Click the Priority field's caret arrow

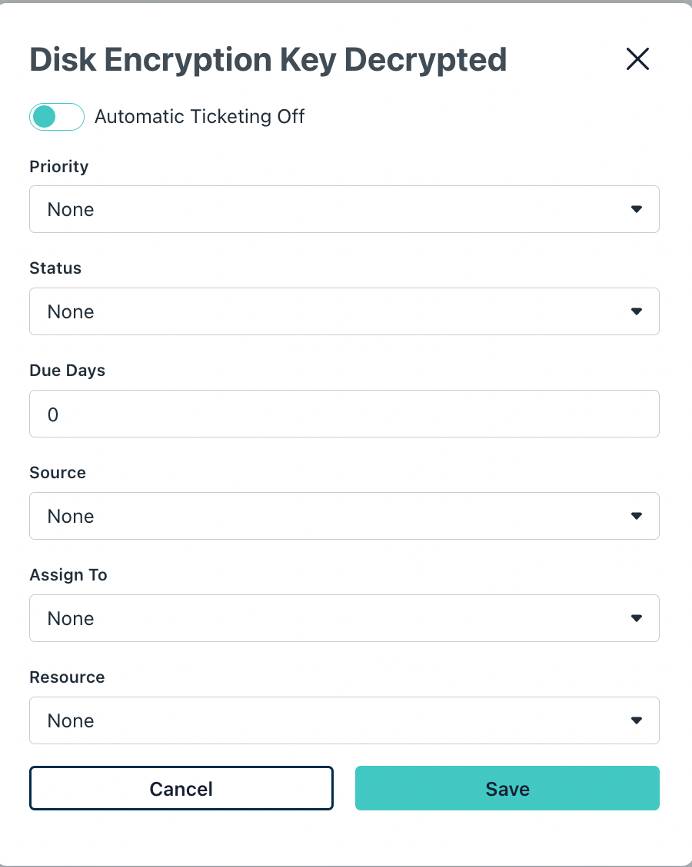[x=636, y=209]
